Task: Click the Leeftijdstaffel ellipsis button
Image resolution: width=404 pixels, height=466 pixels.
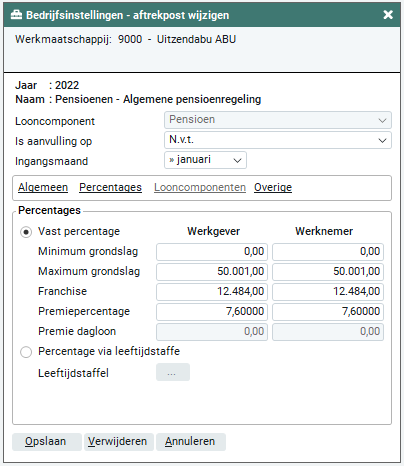Action: (173, 372)
